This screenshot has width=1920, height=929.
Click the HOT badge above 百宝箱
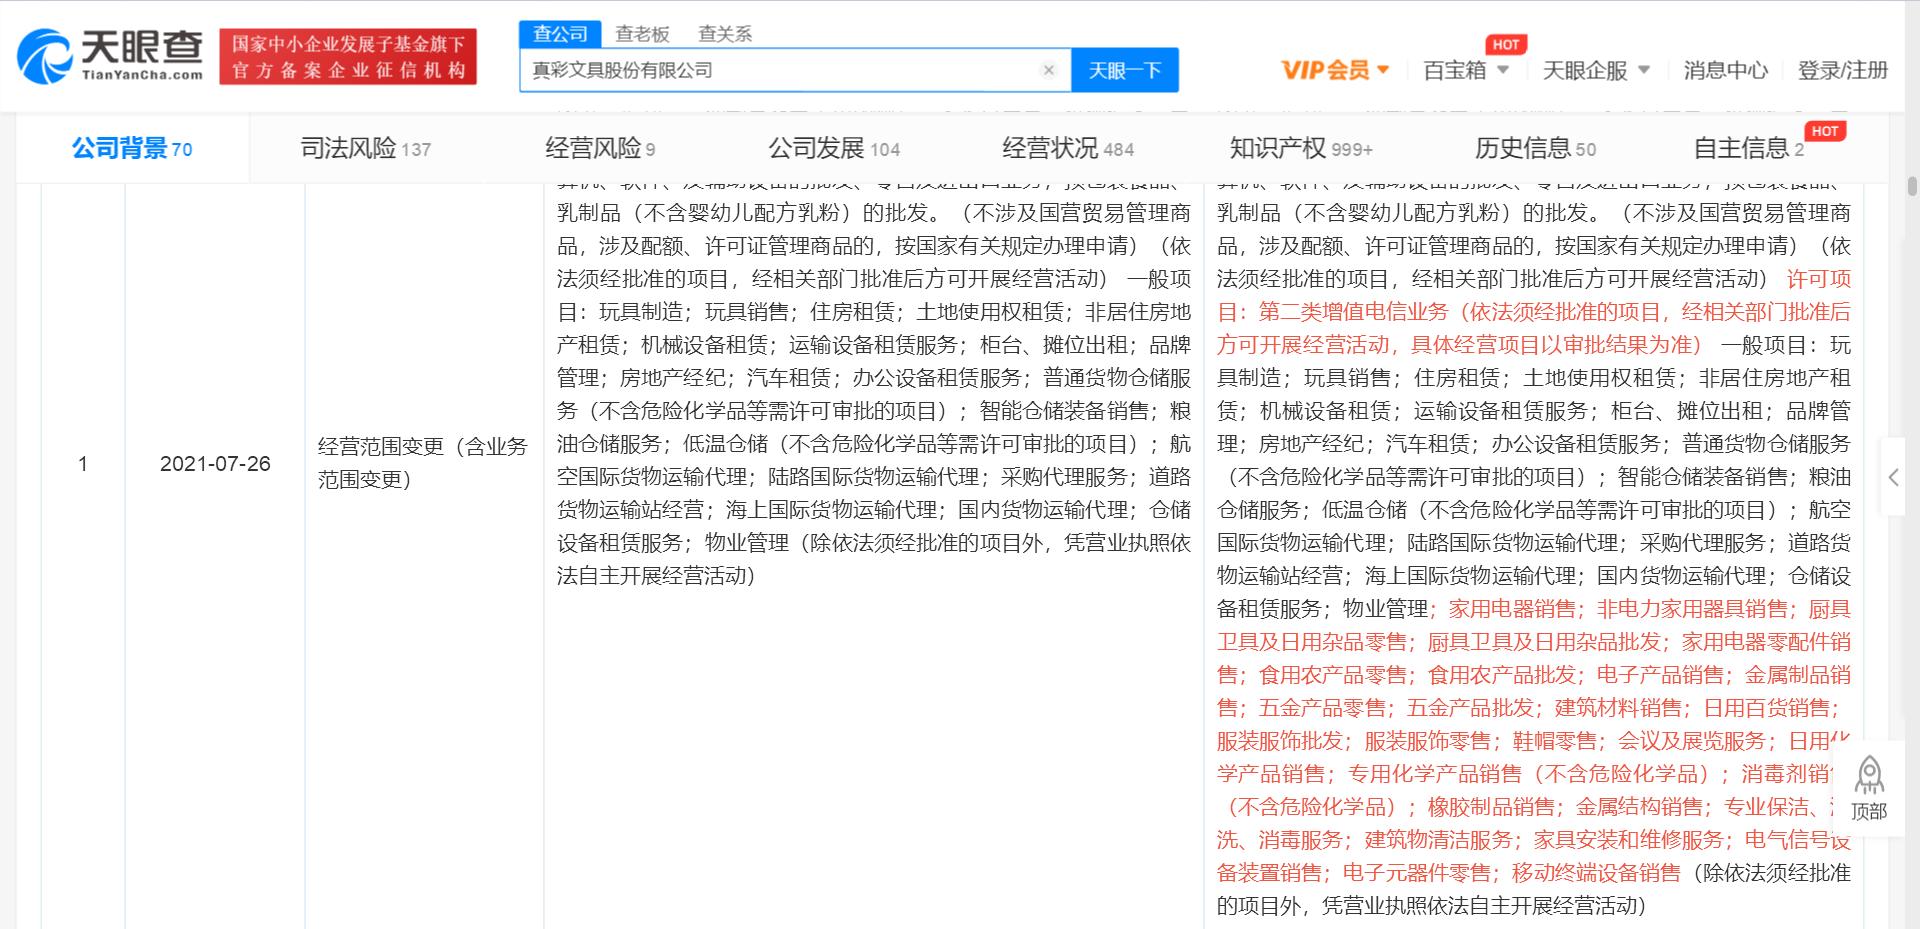(x=1506, y=44)
